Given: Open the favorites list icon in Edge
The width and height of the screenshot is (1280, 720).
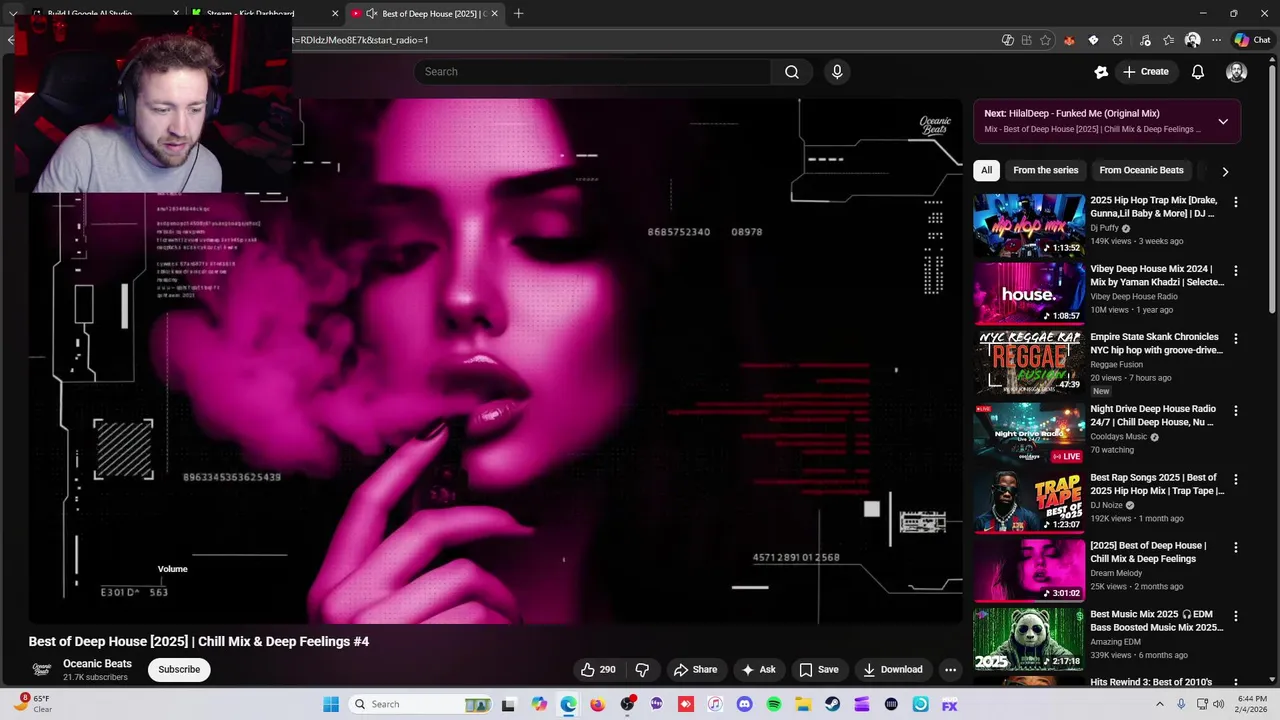Looking at the screenshot, I should pyautogui.click(x=1168, y=40).
